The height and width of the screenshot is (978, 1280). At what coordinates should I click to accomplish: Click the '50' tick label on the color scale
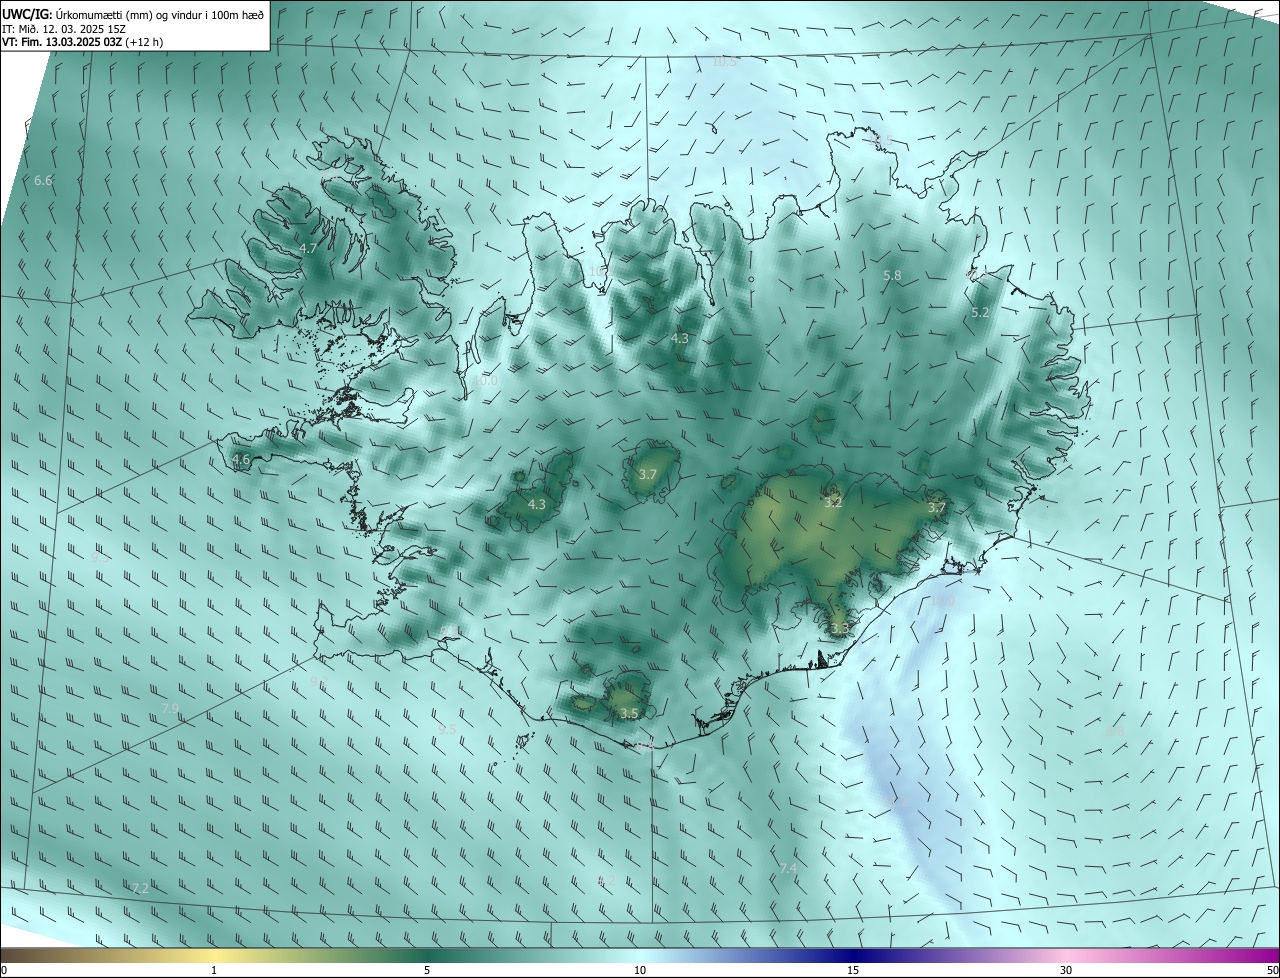[1272, 970]
